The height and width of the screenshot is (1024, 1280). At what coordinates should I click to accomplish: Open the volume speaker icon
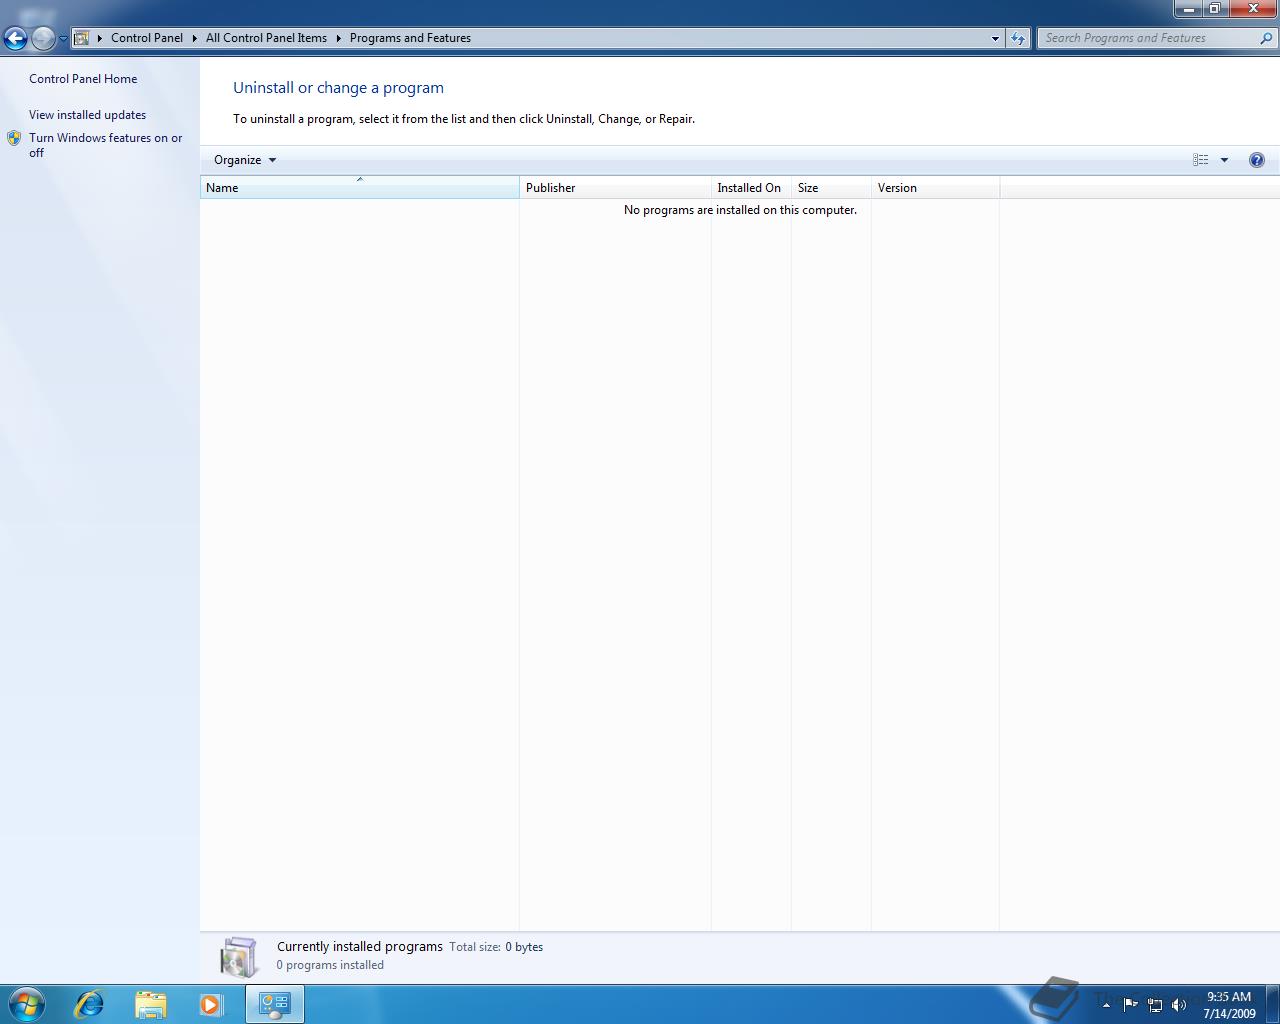[x=1179, y=1005]
